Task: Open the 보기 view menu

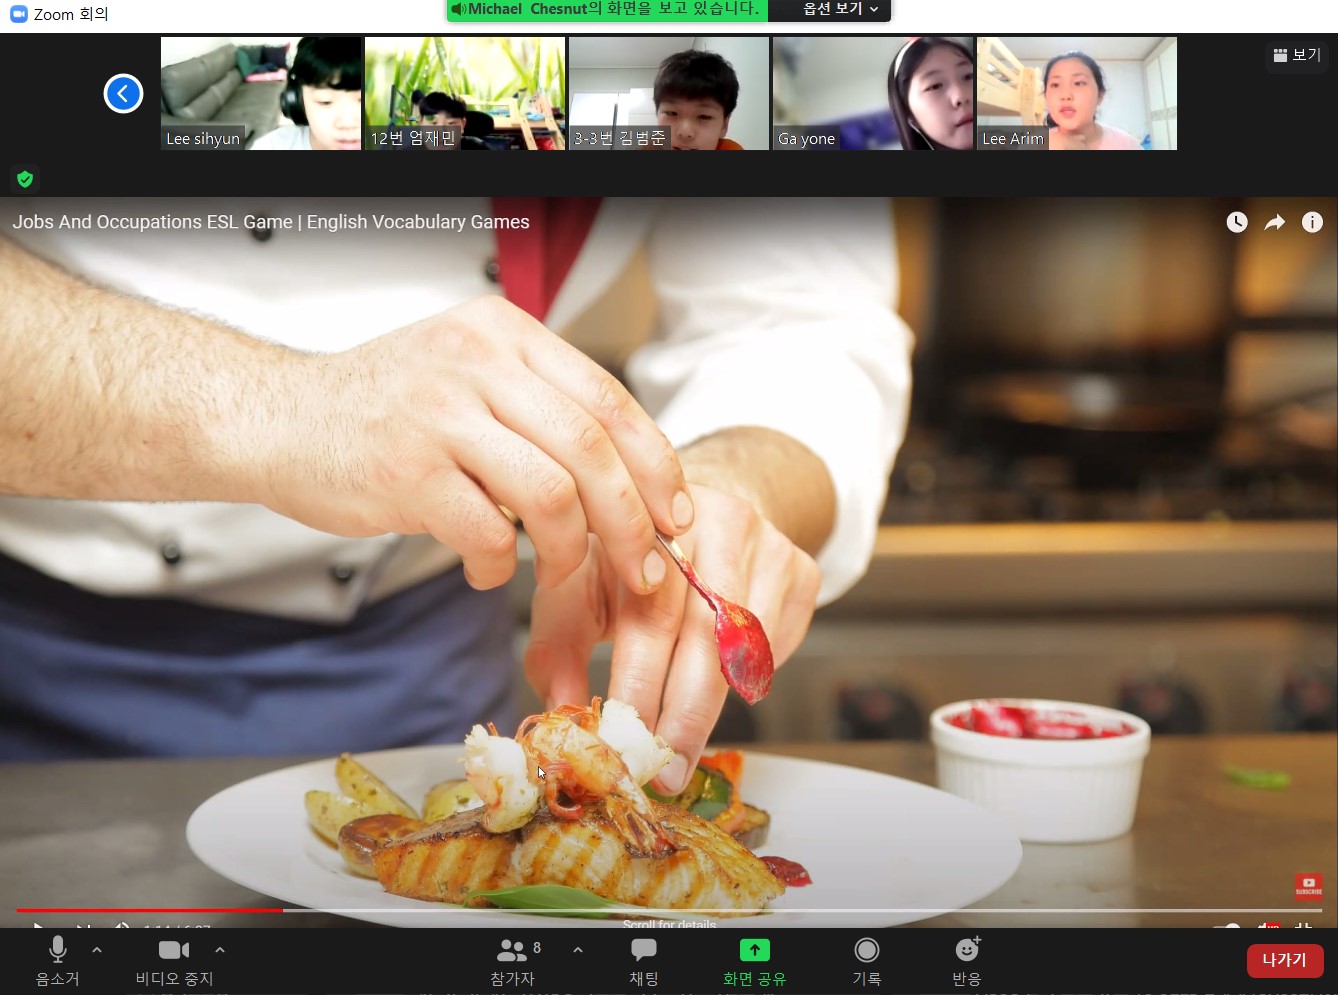Action: pos(1297,55)
